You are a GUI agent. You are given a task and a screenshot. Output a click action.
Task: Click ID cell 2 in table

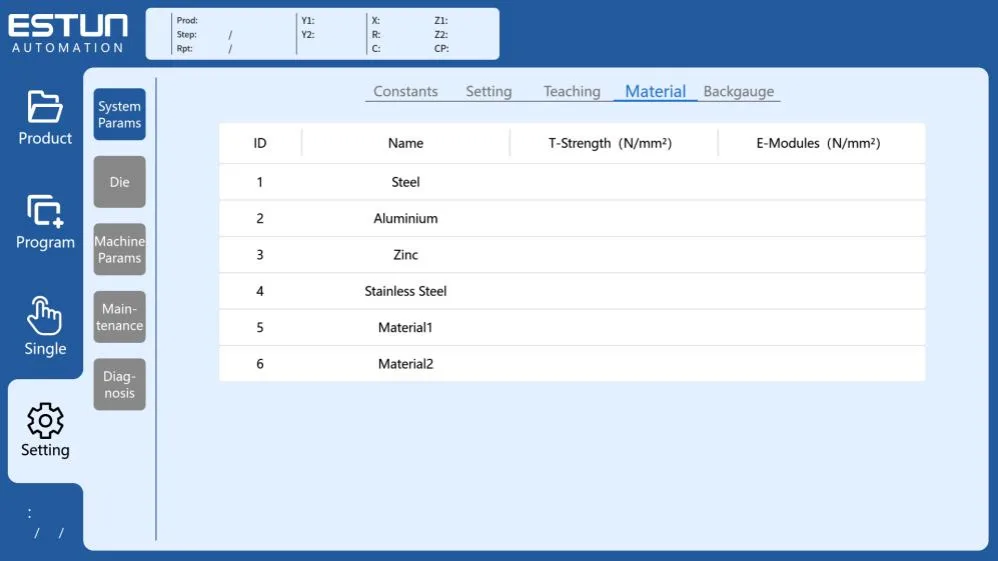(260, 218)
